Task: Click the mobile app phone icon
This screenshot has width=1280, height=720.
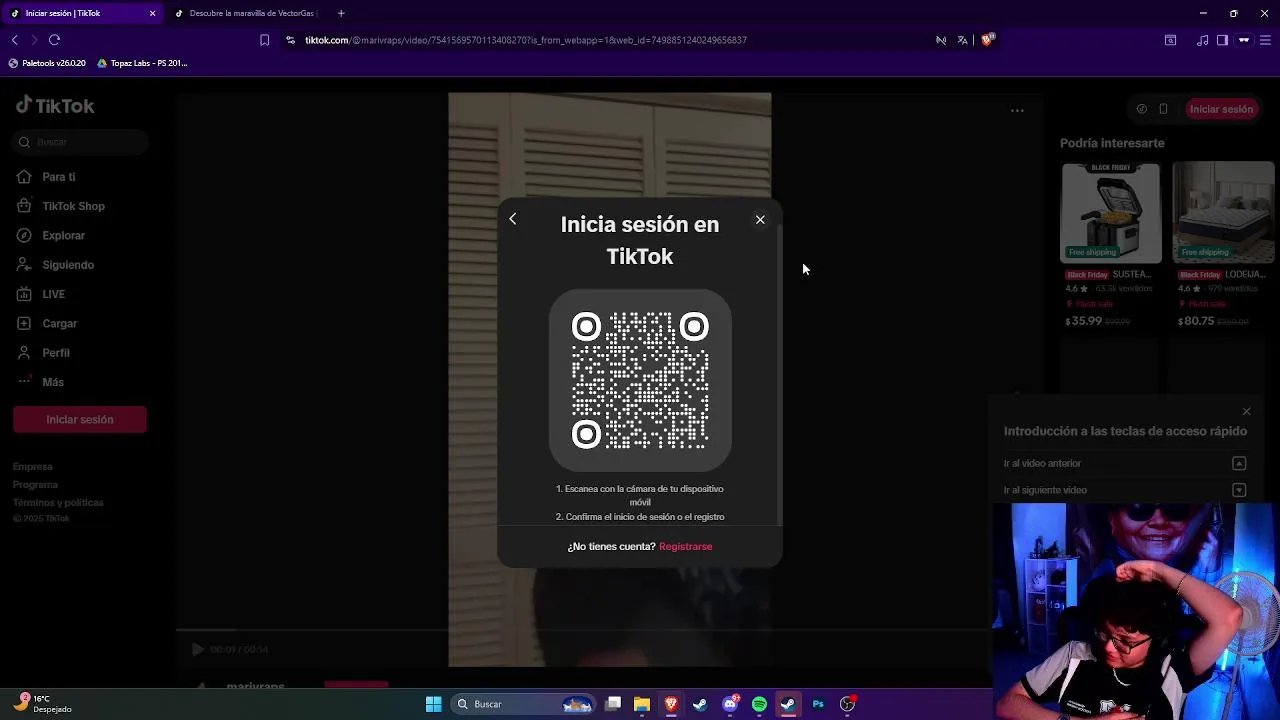Action: (1163, 109)
